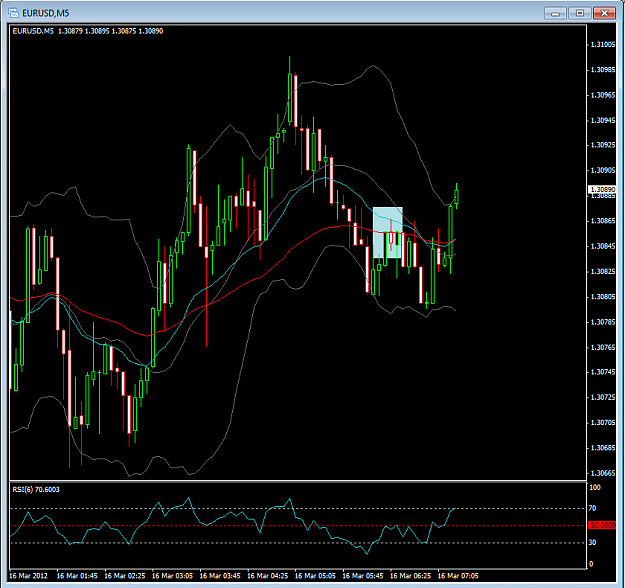625x588 pixels.
Task: Click the 16 Mar 06:25 time label
Action: tap(411, 576)
